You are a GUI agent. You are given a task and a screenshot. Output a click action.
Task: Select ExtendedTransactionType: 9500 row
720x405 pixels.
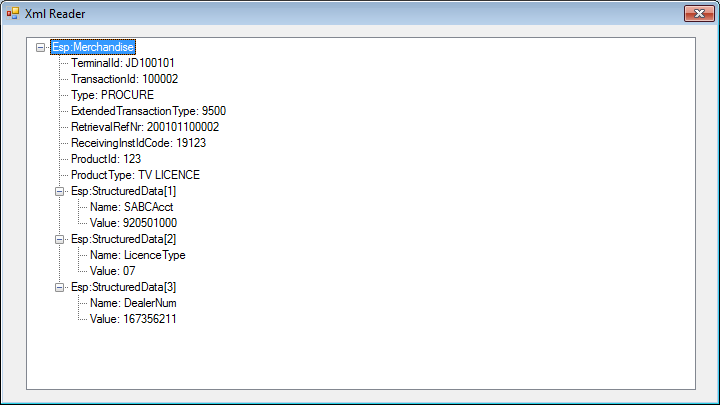[148, 111]
